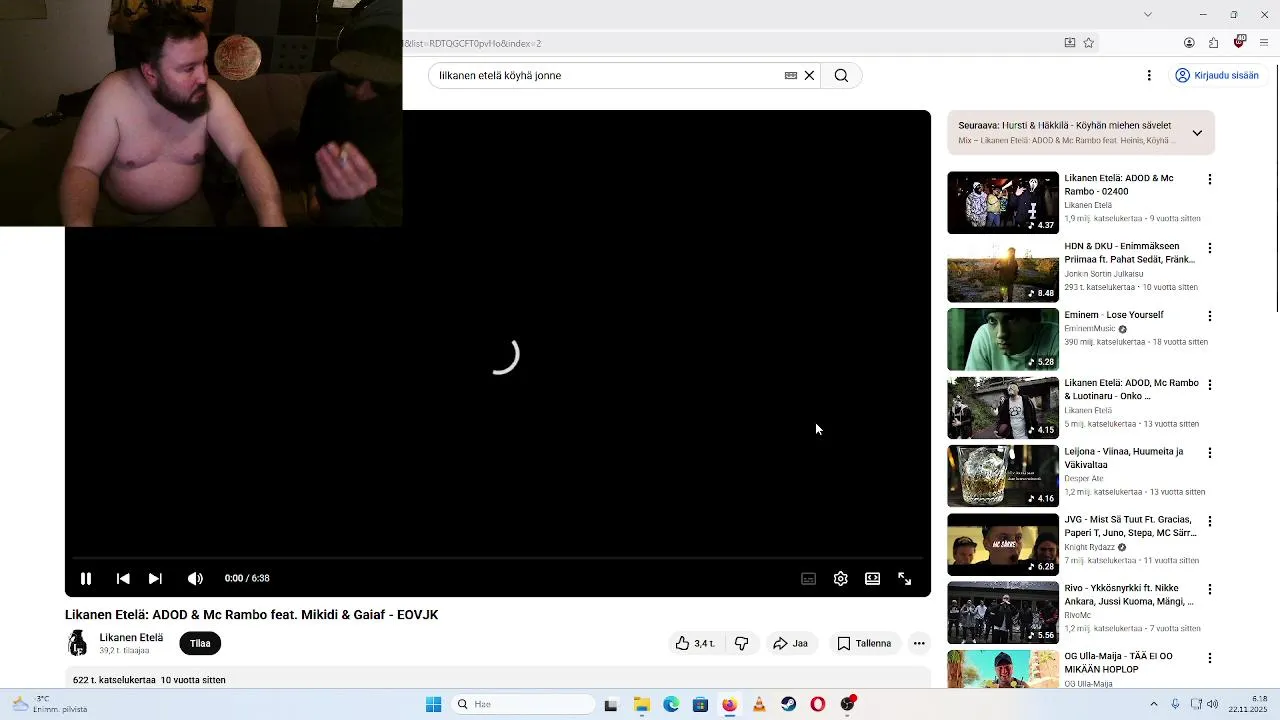1280x720 pixels.
Task: Open more actions menu below the video
Action: click(x=919, y=643)
